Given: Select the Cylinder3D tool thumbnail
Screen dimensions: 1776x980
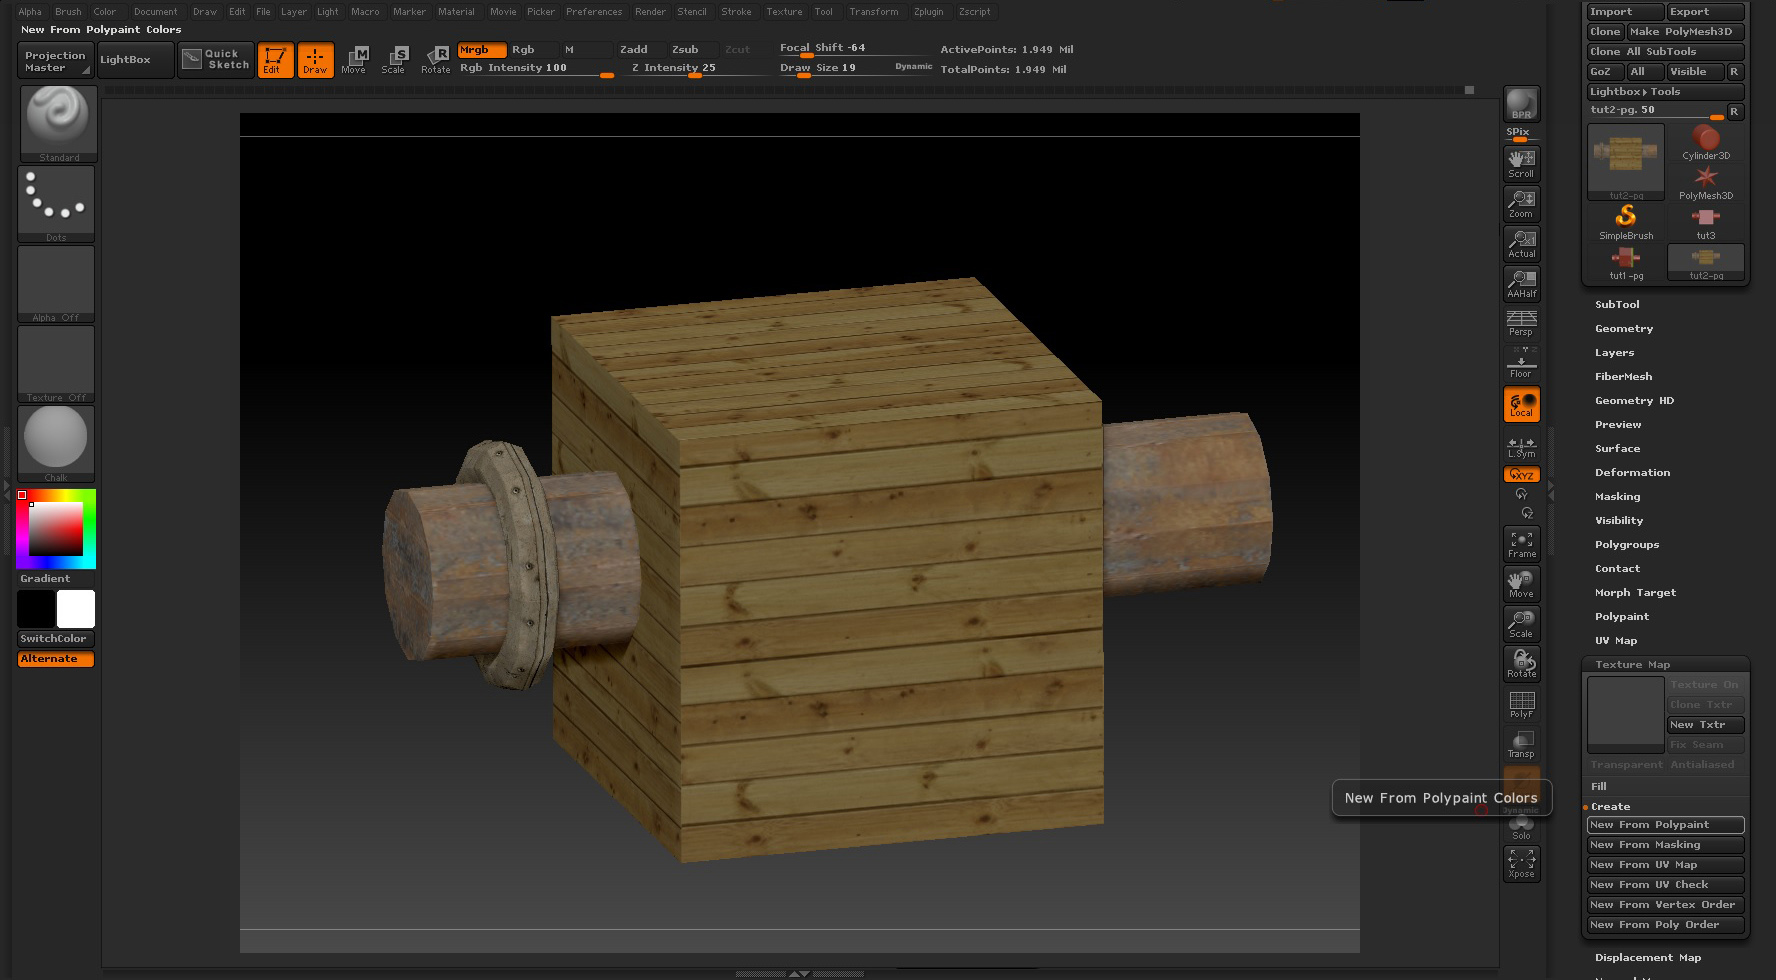Looking at the screenshot, I should 1706,142.
